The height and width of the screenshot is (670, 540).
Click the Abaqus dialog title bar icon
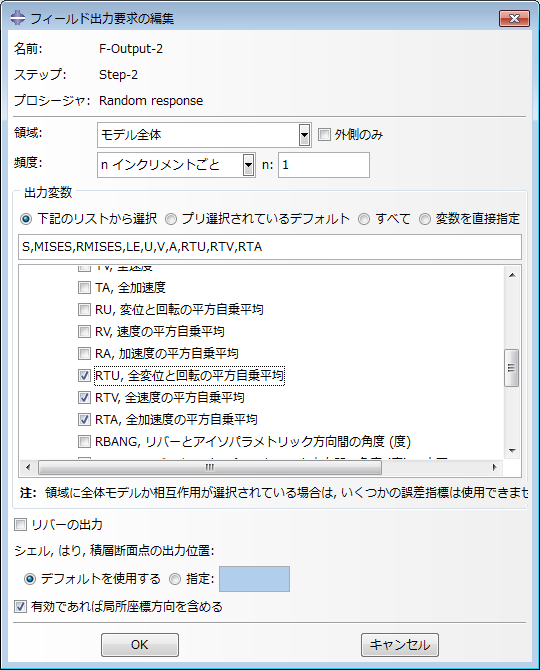point(18,18)
